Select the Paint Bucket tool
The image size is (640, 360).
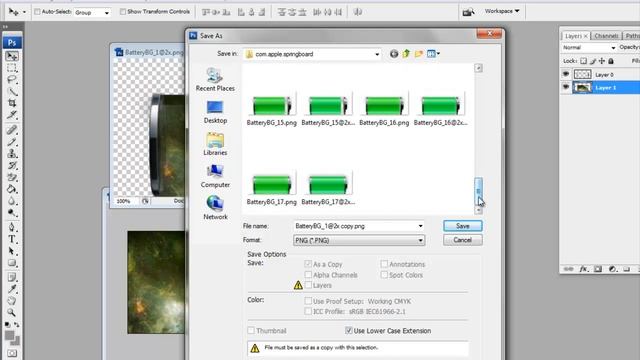click(12, 189)
